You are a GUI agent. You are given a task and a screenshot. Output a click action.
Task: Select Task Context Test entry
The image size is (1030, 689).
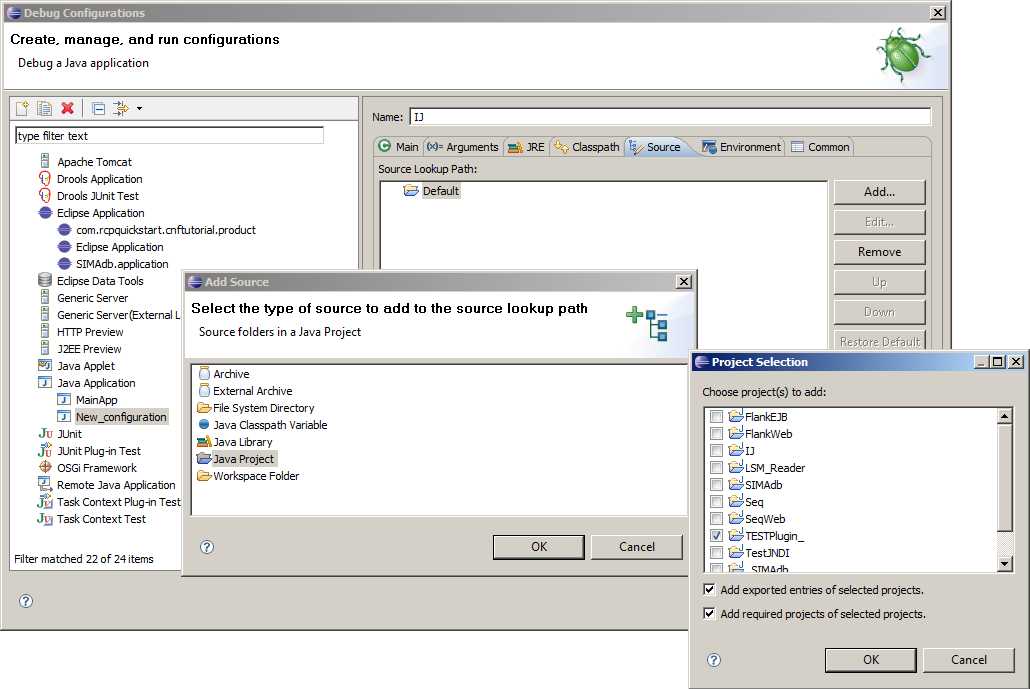101,519
